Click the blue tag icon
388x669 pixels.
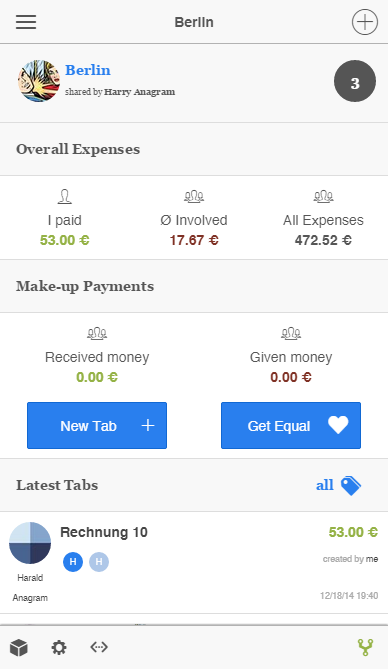(351, 486)
